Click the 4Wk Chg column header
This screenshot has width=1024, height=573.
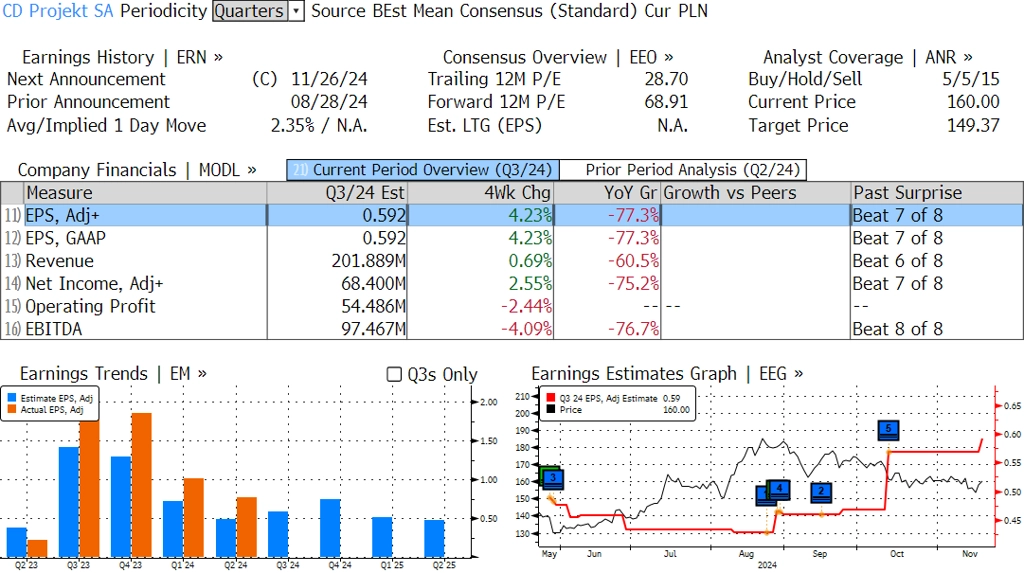click(481, 193)
